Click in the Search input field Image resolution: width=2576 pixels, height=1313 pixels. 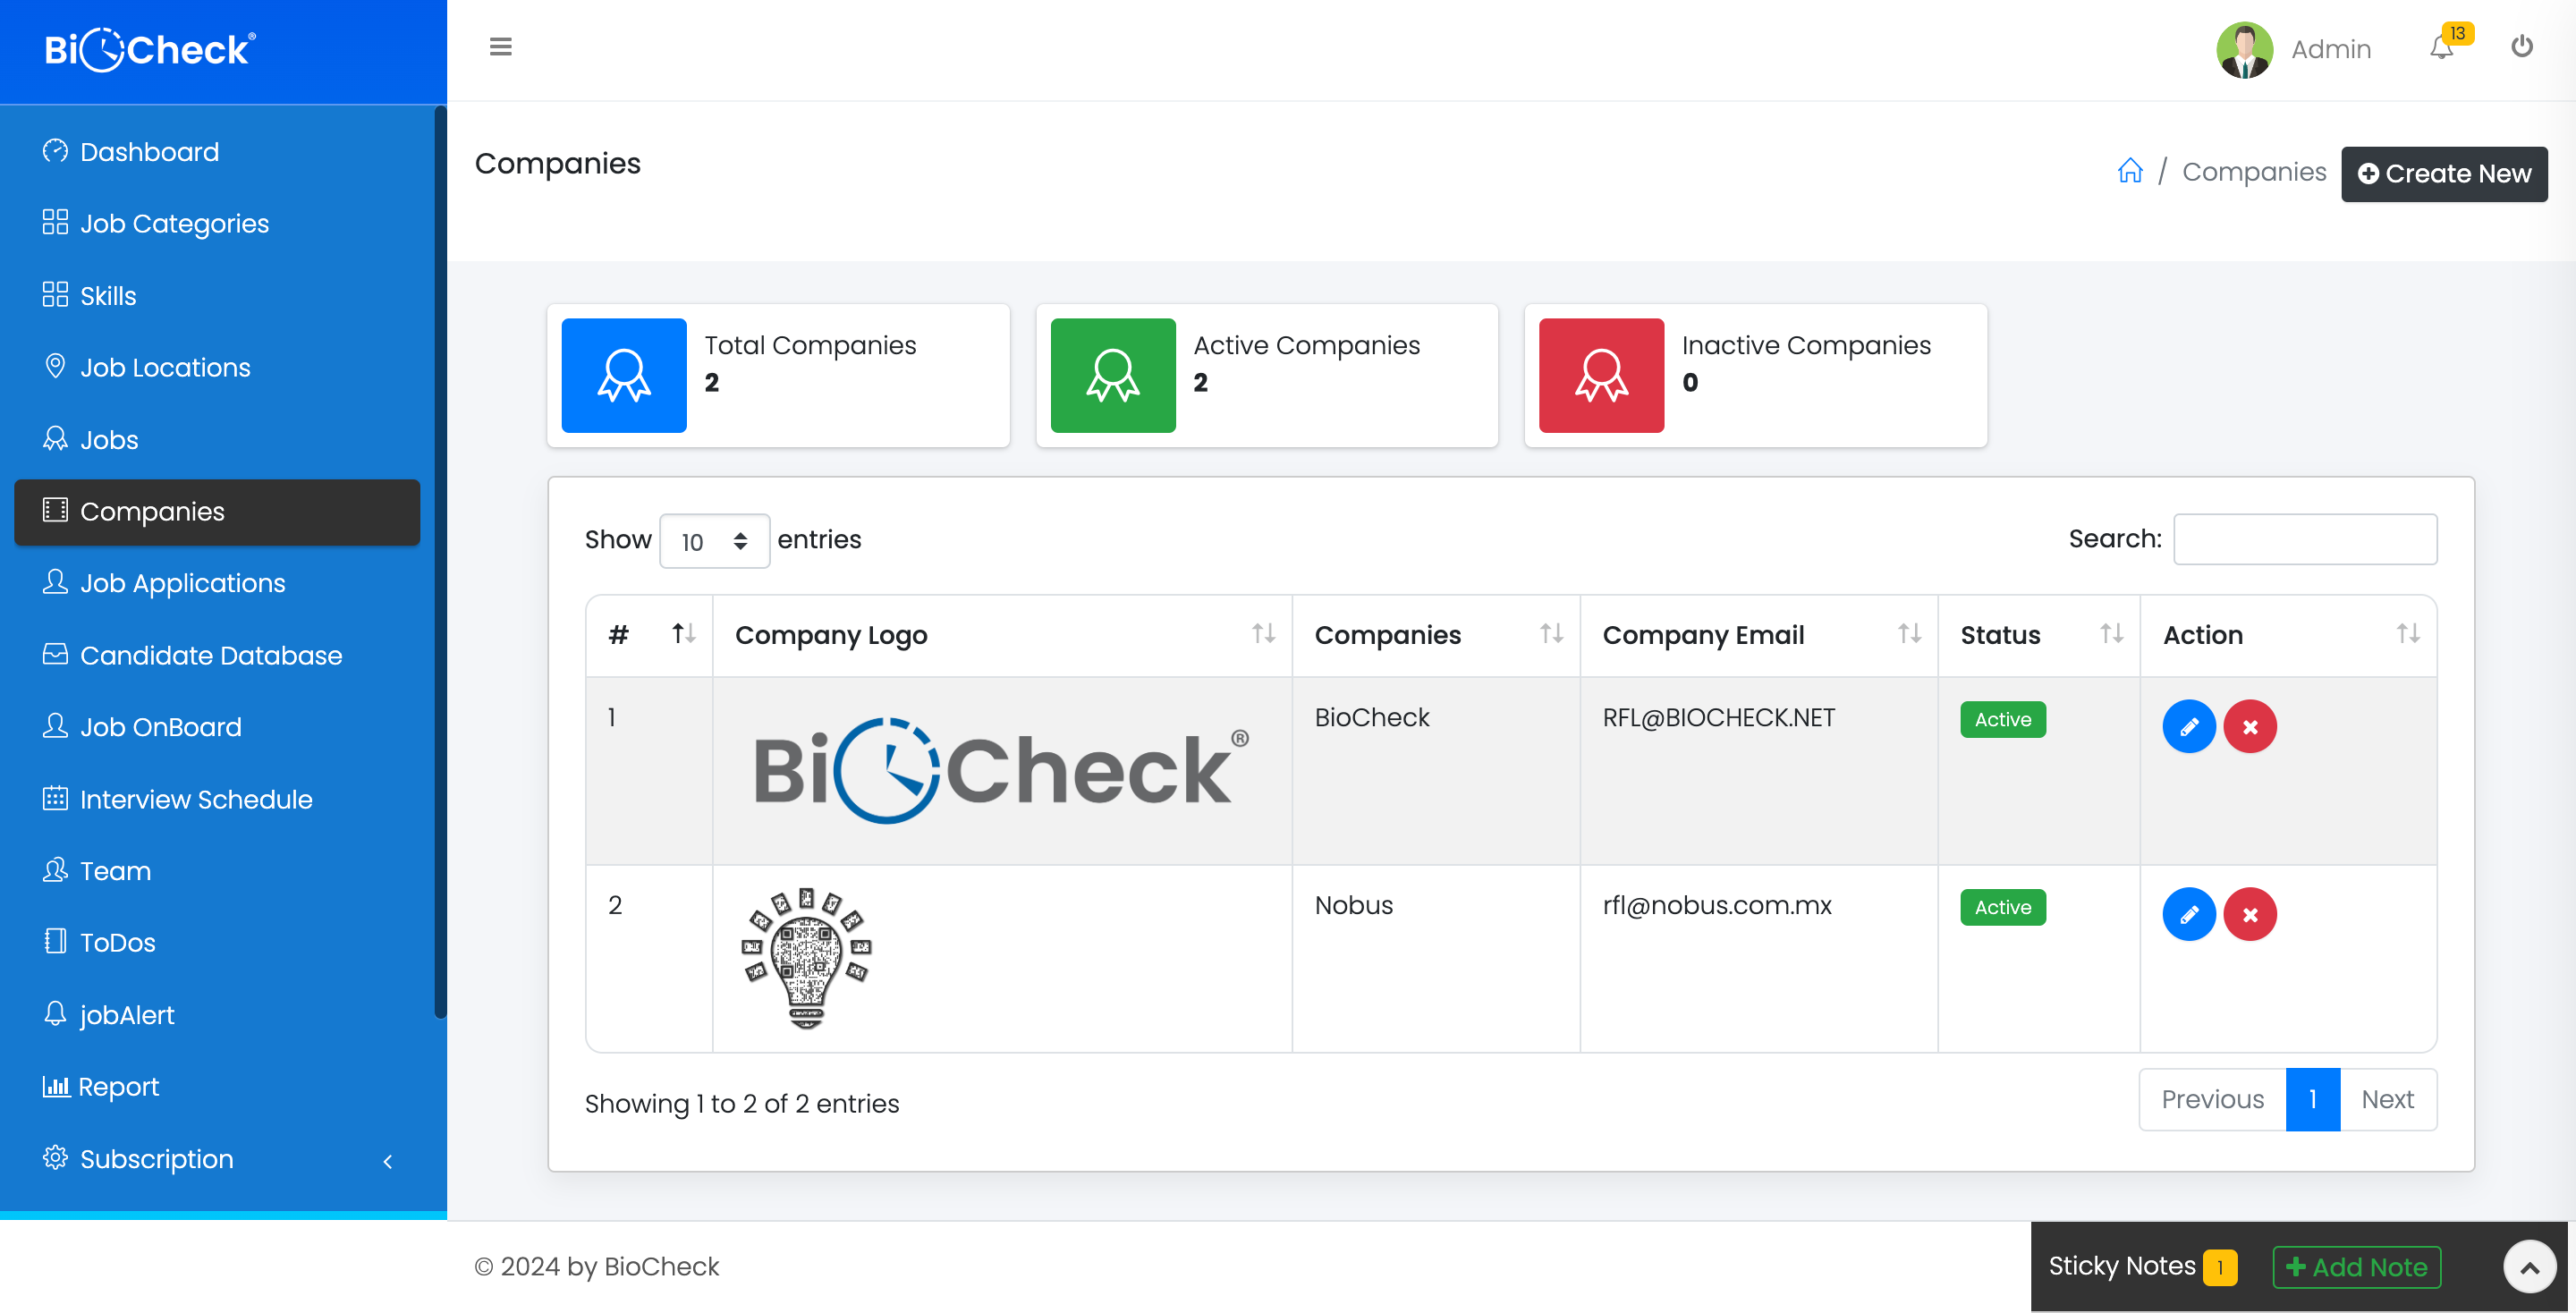click(2305, 539)
